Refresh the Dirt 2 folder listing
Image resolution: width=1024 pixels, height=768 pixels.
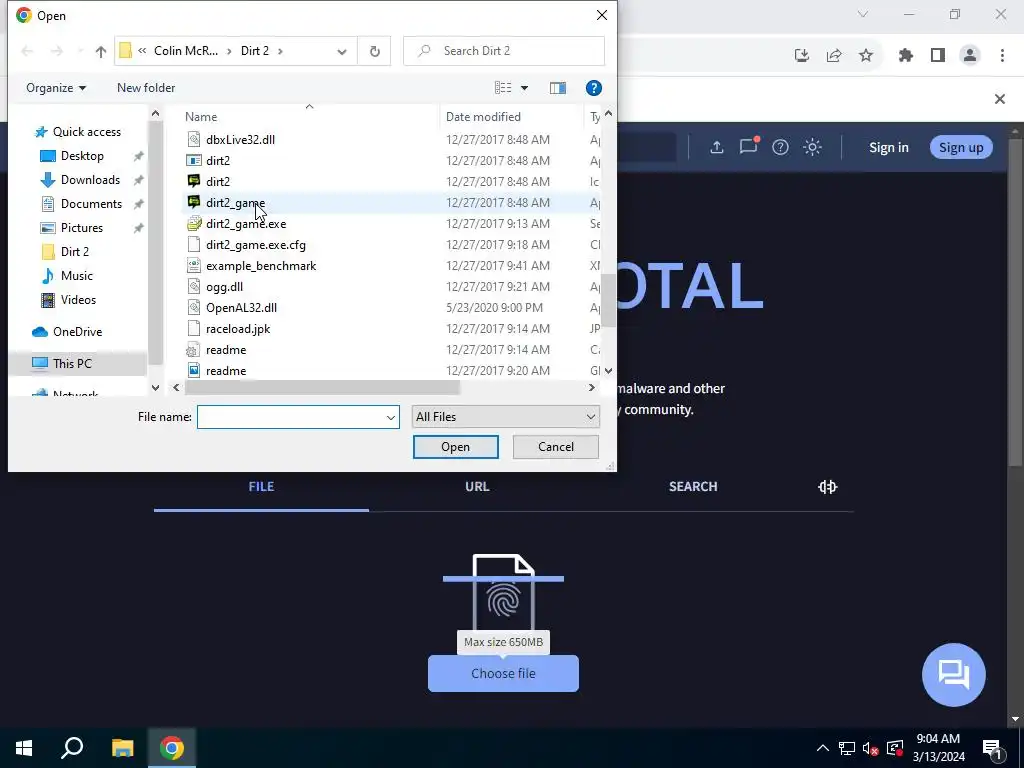[x=374, y=51]
